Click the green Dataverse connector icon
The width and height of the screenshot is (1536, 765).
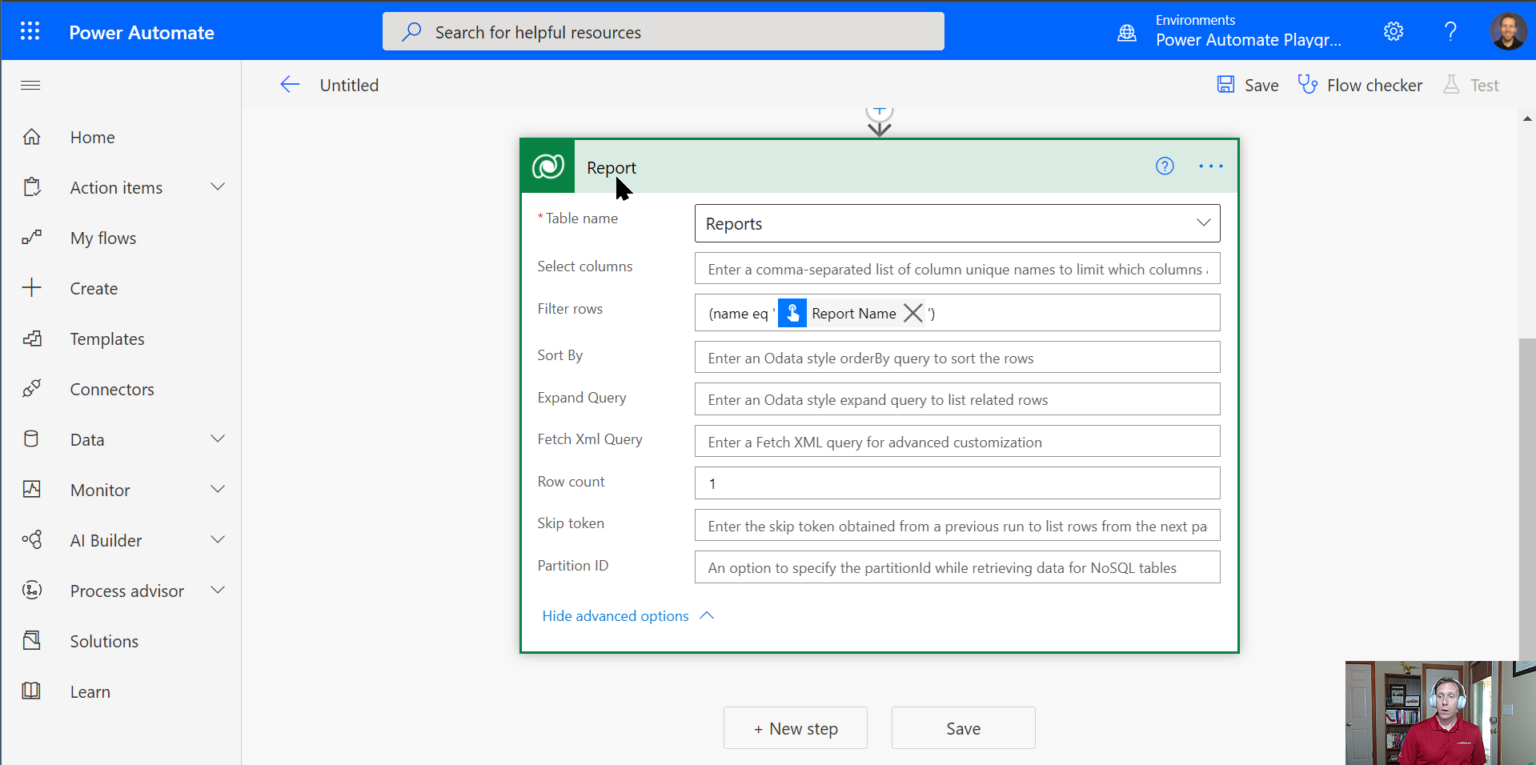547,166
